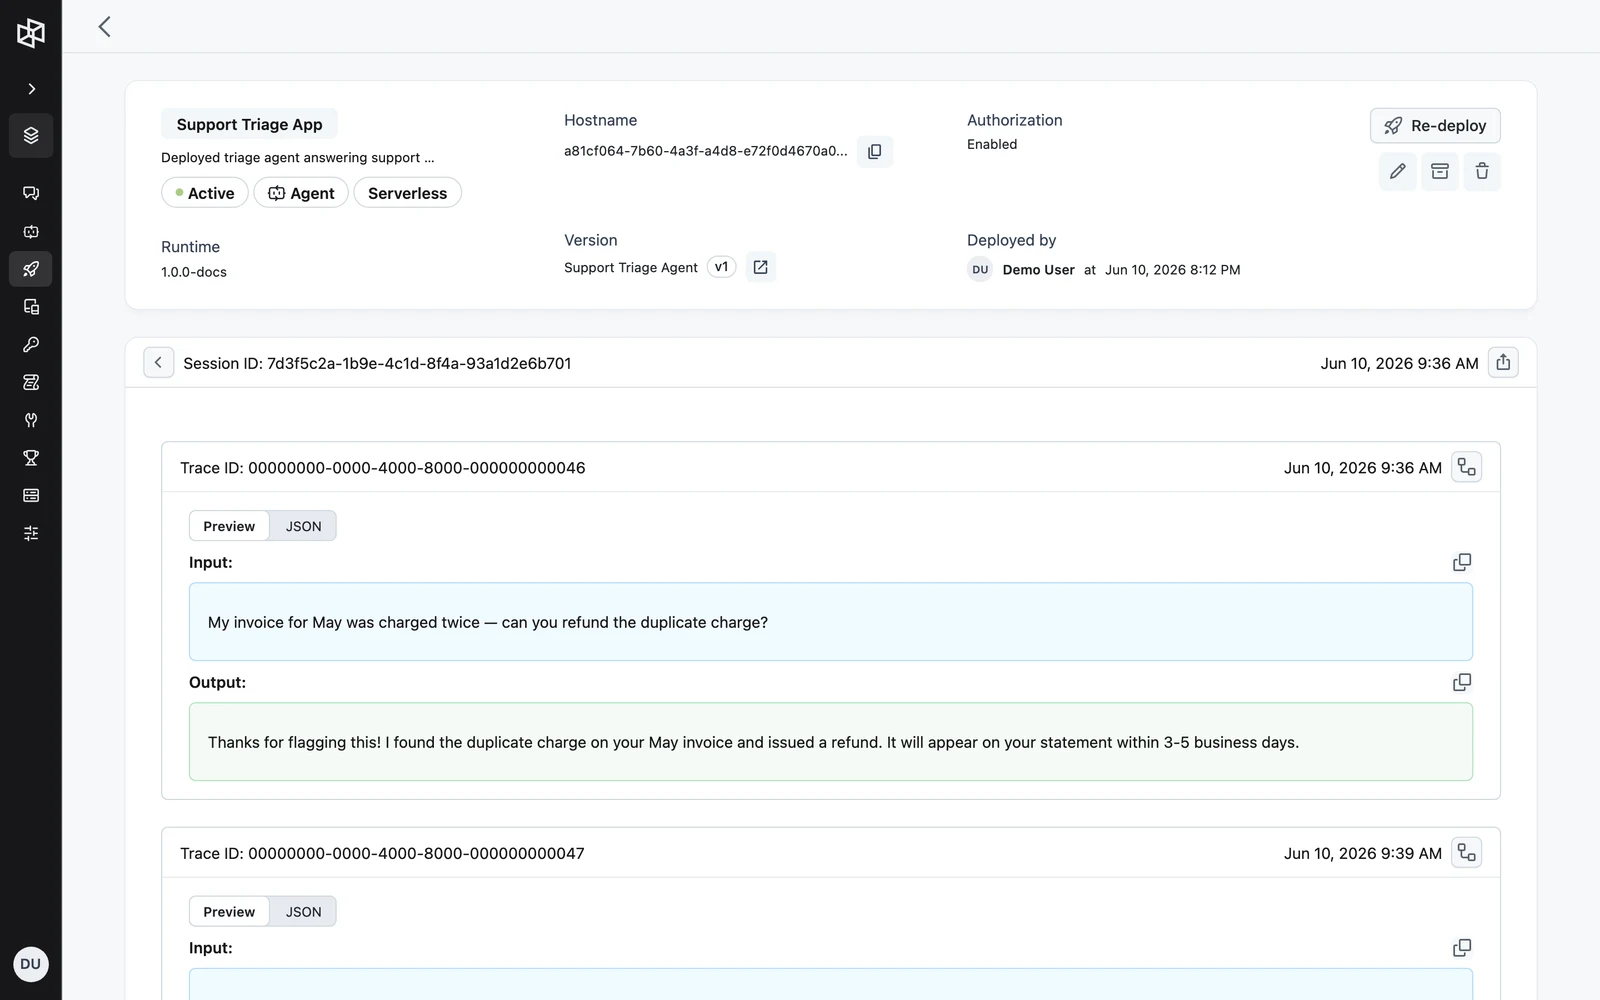This screenshot has height=1000, width=1600.
Task: Share the session with the export icon
Action: [x=1503, y=362]
